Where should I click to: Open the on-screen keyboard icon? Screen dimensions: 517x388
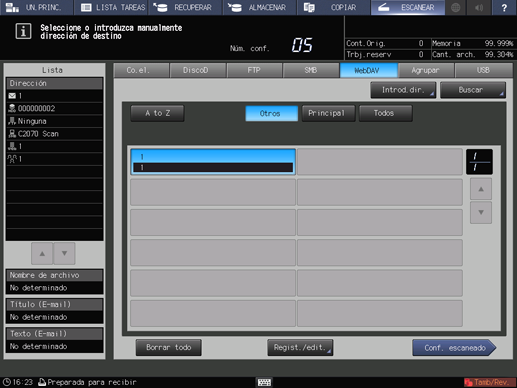264,382
